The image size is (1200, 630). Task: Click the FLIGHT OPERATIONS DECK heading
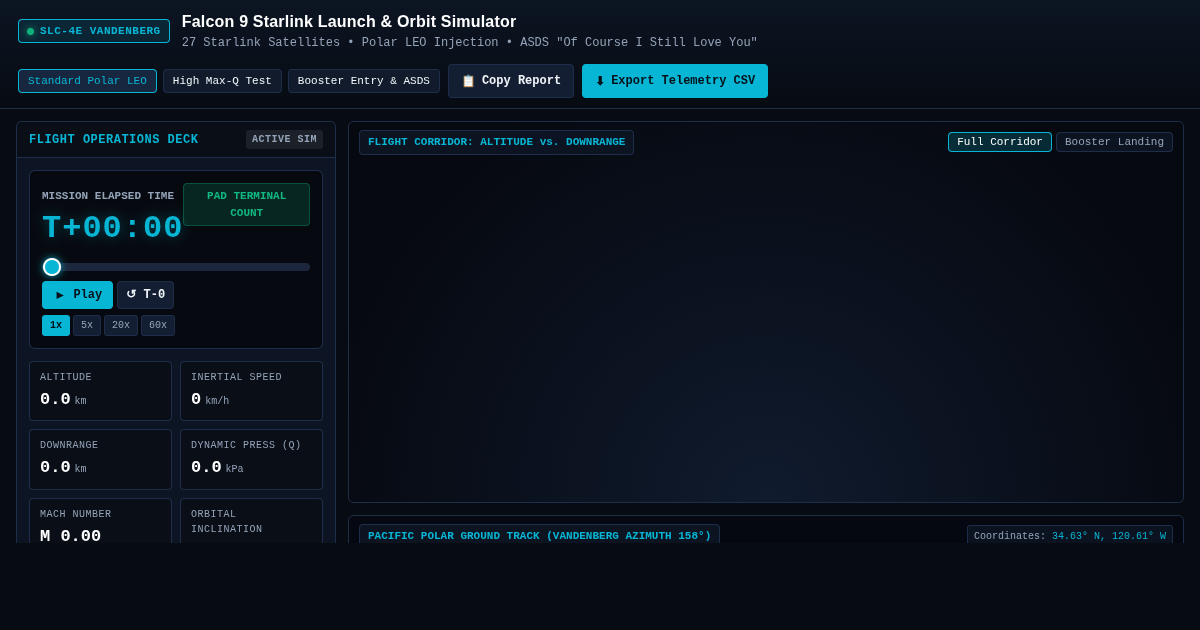[114, 140]
